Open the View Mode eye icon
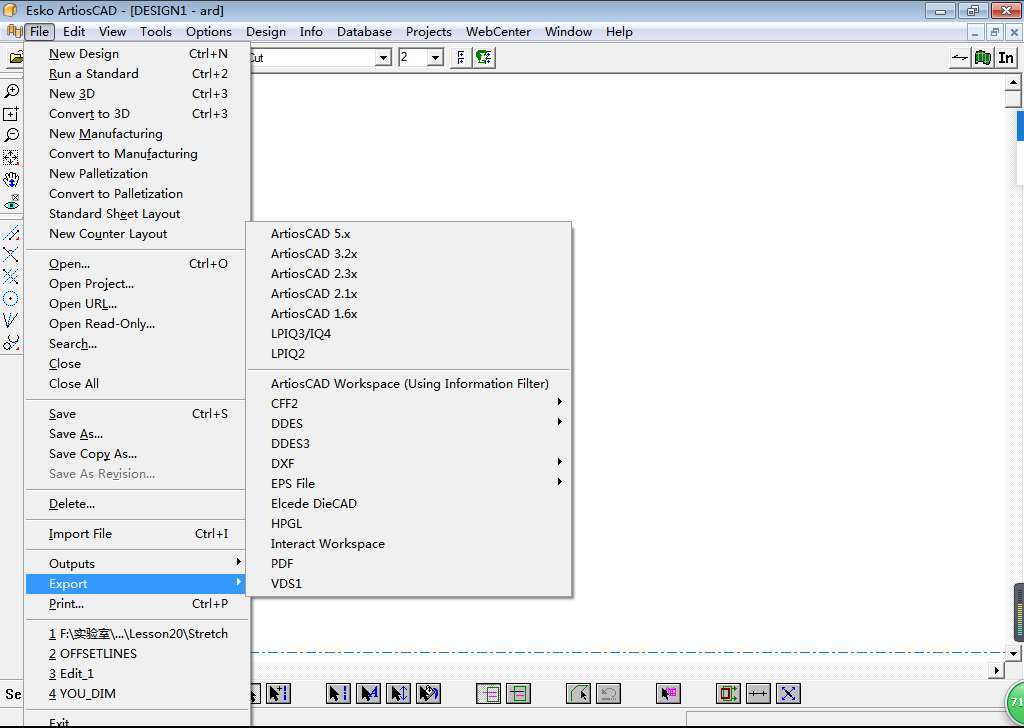Image resolution: width=1024 pixels, height=728 pixels. (x=11, y=201)
